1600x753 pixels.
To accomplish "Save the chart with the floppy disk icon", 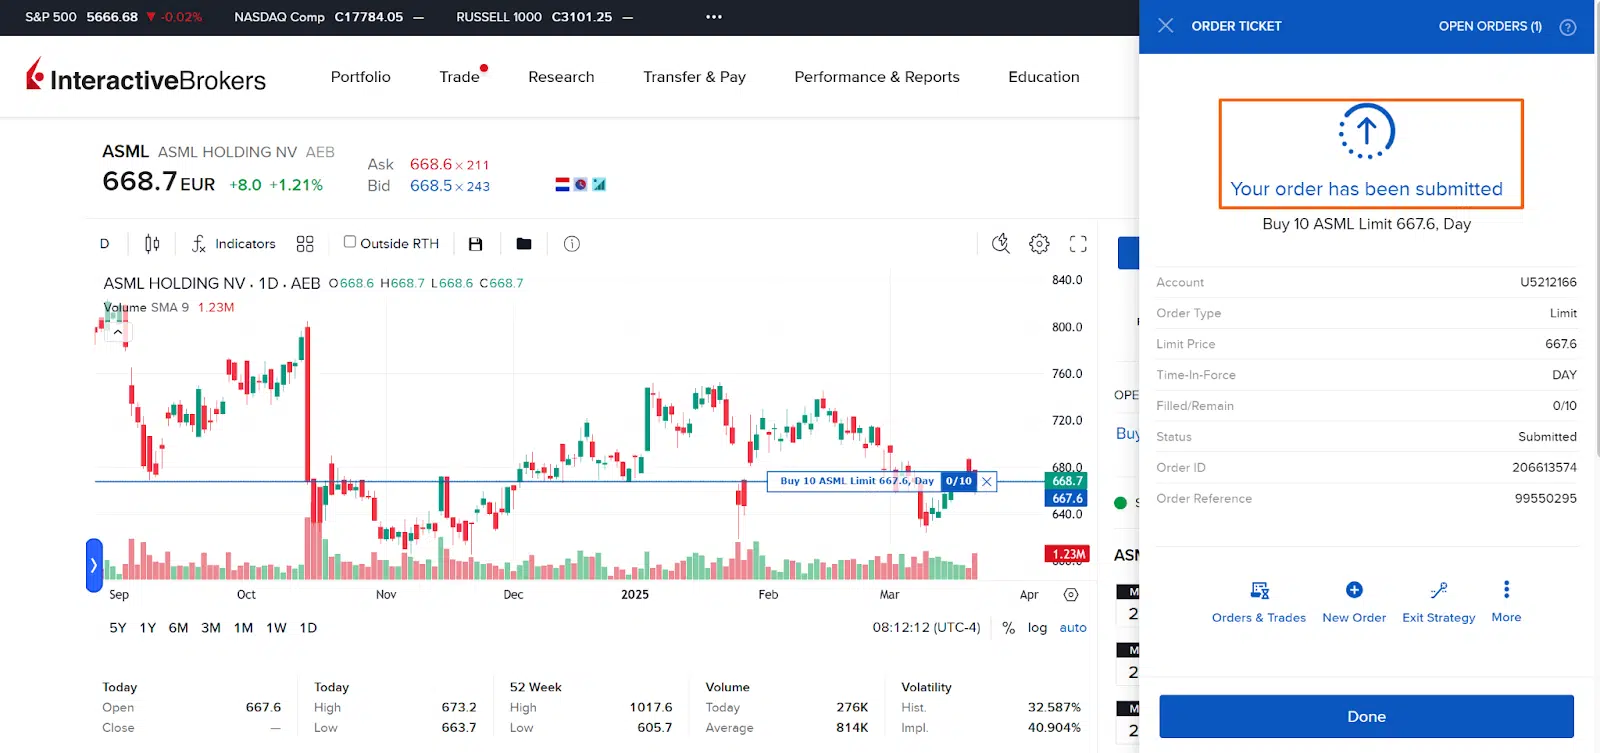I will click(476, 243).
